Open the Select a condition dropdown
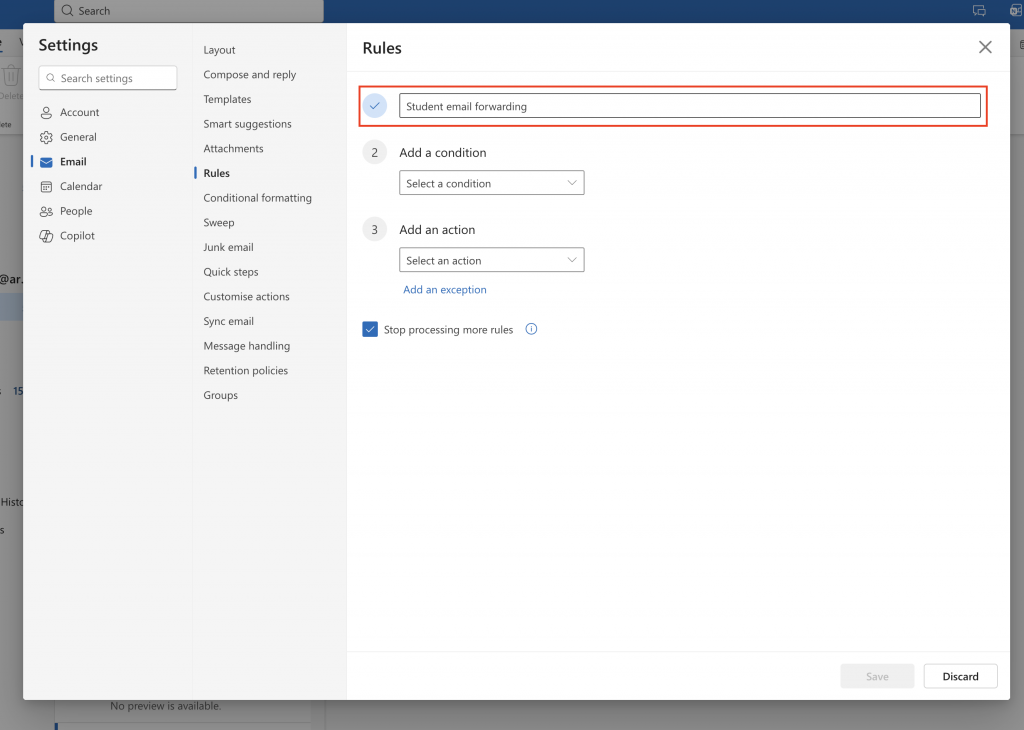The width and height of the screenshot is (1024, 730). pos(491,182)
